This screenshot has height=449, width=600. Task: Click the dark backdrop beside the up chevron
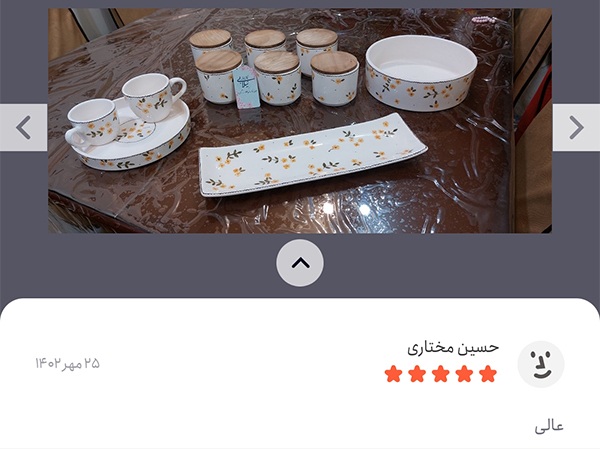coord(153,264)
